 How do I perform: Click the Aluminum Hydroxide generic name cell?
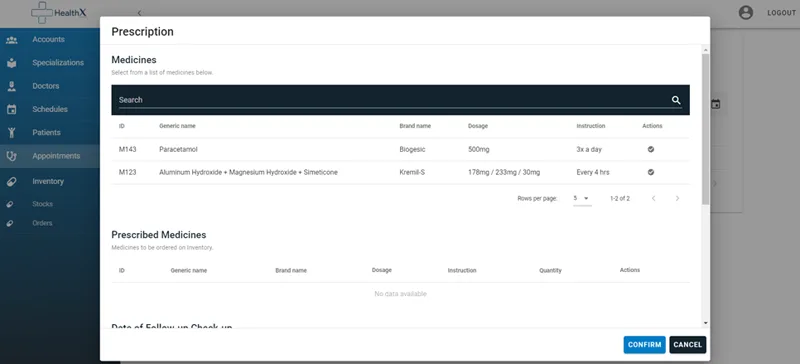click(248, 173)
